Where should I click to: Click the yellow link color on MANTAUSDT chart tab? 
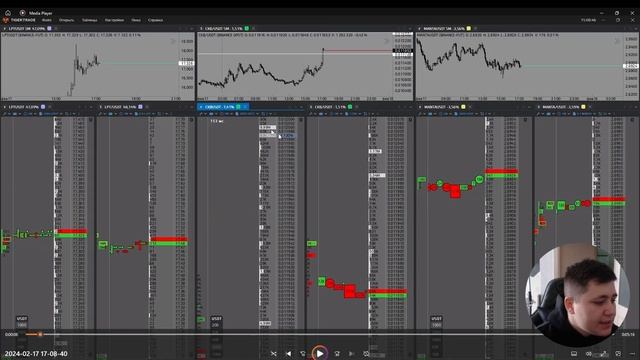[x=469, y=29]
